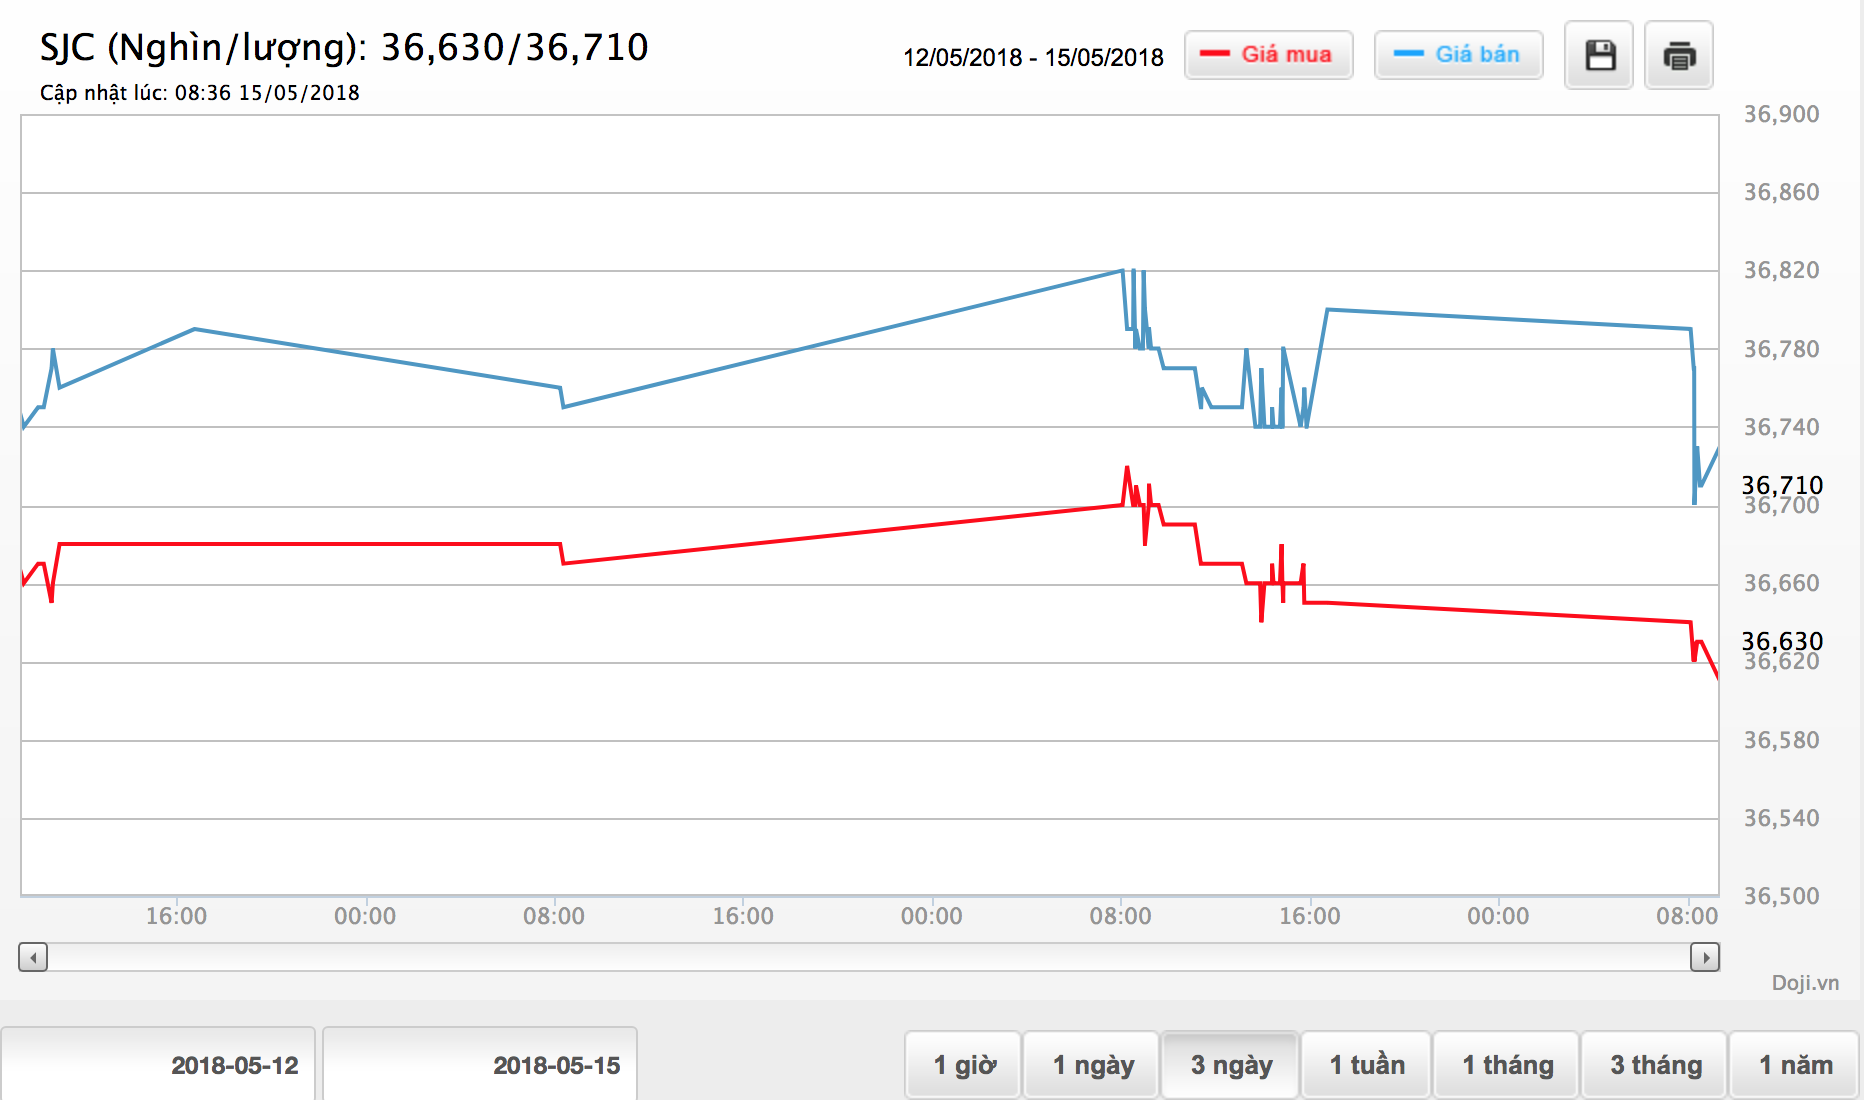The image size is (1864, 1100).
Task: Click the save chart floppy disk icon
Action: click(1599, 55)
